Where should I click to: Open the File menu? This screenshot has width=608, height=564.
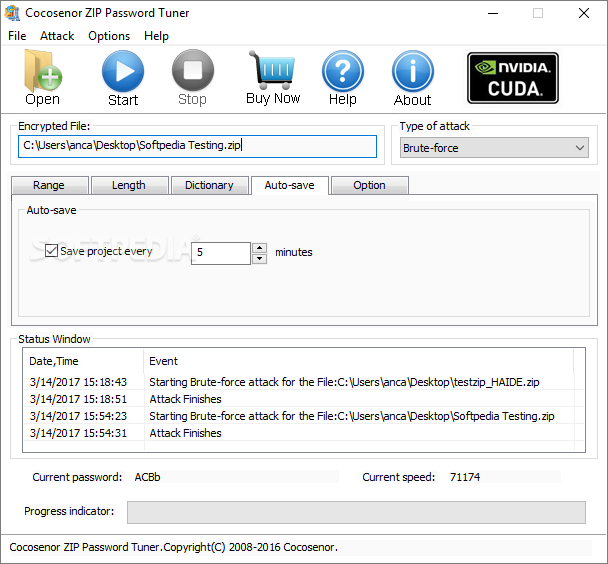pos(17,36)
